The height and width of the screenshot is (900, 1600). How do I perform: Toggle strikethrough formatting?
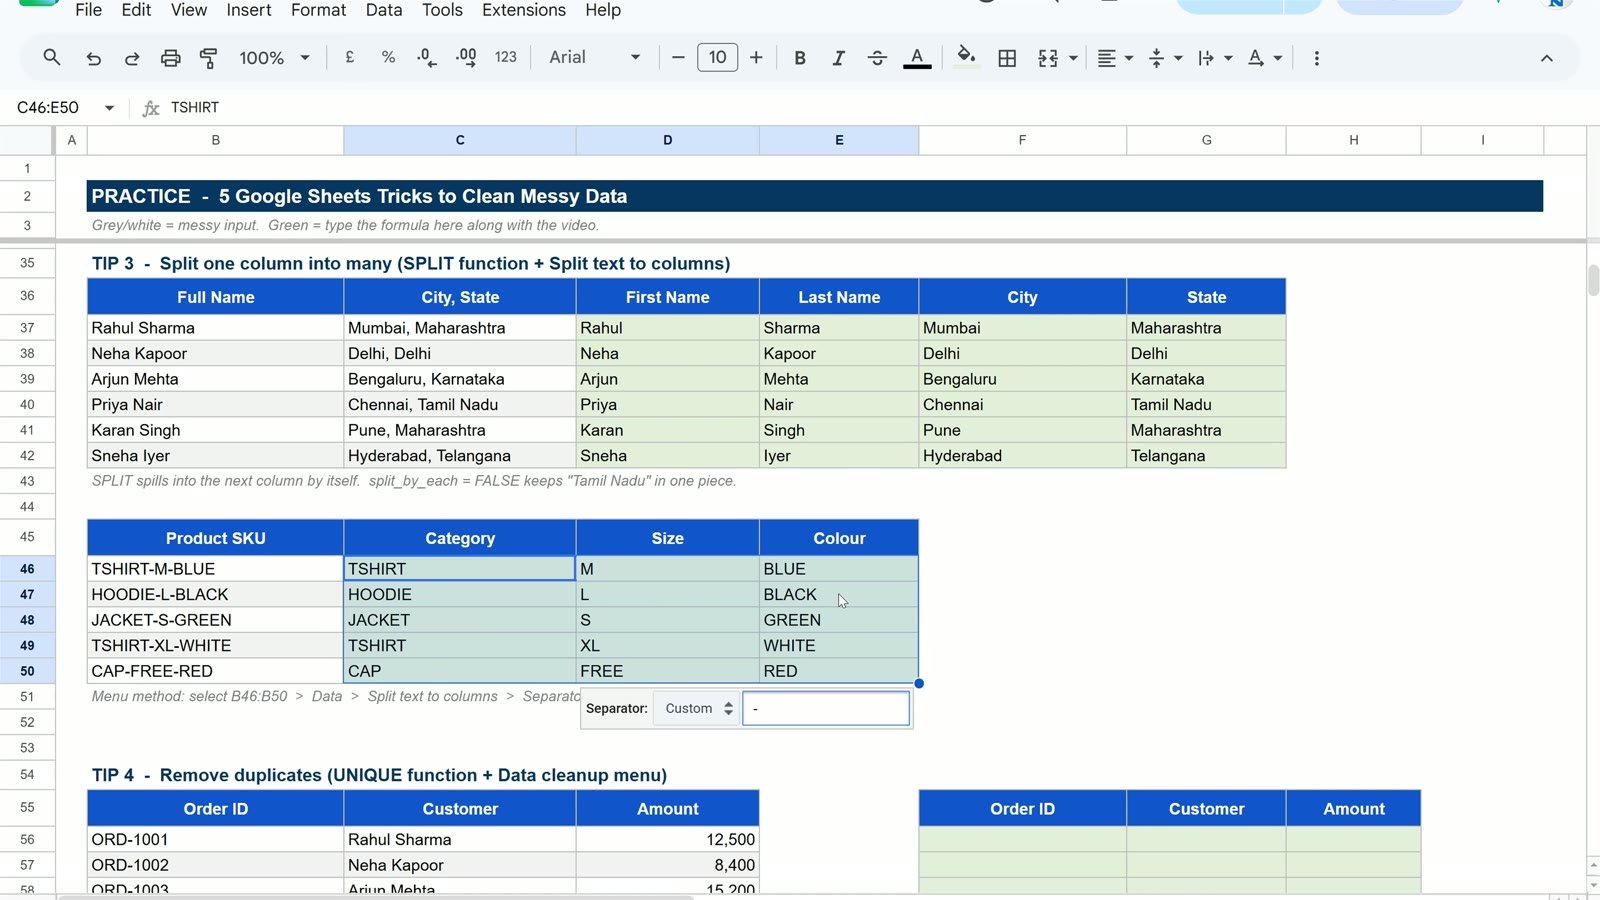tap(877, 58)
